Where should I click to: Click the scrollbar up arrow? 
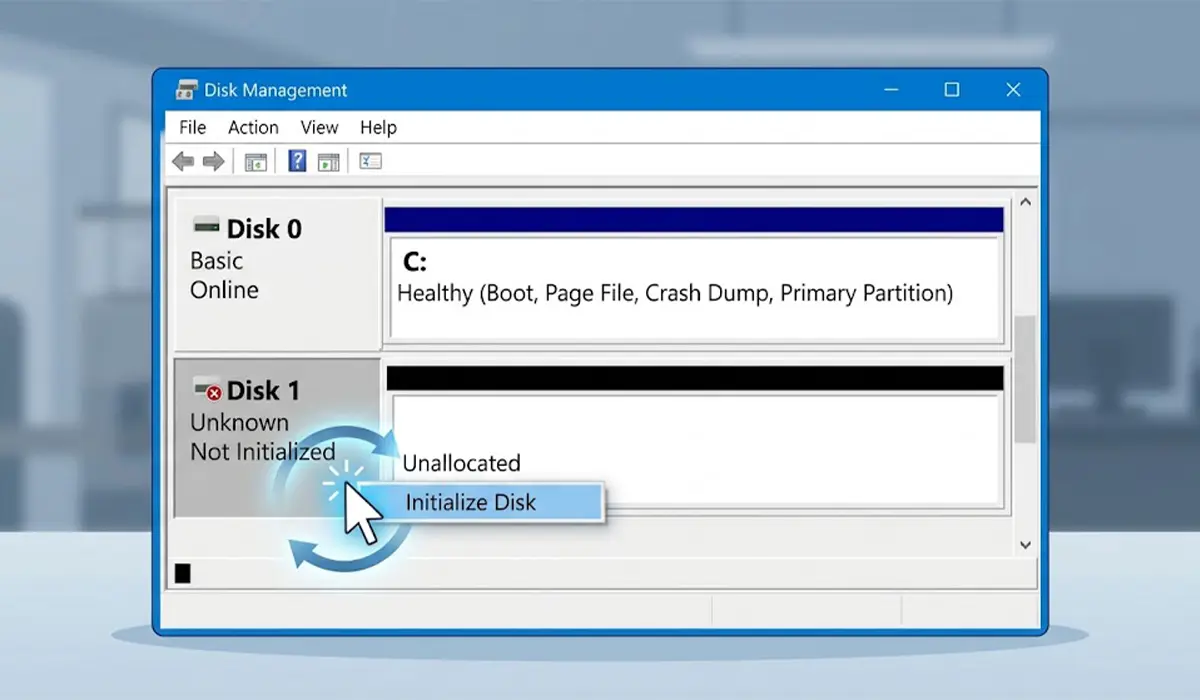1024,202
